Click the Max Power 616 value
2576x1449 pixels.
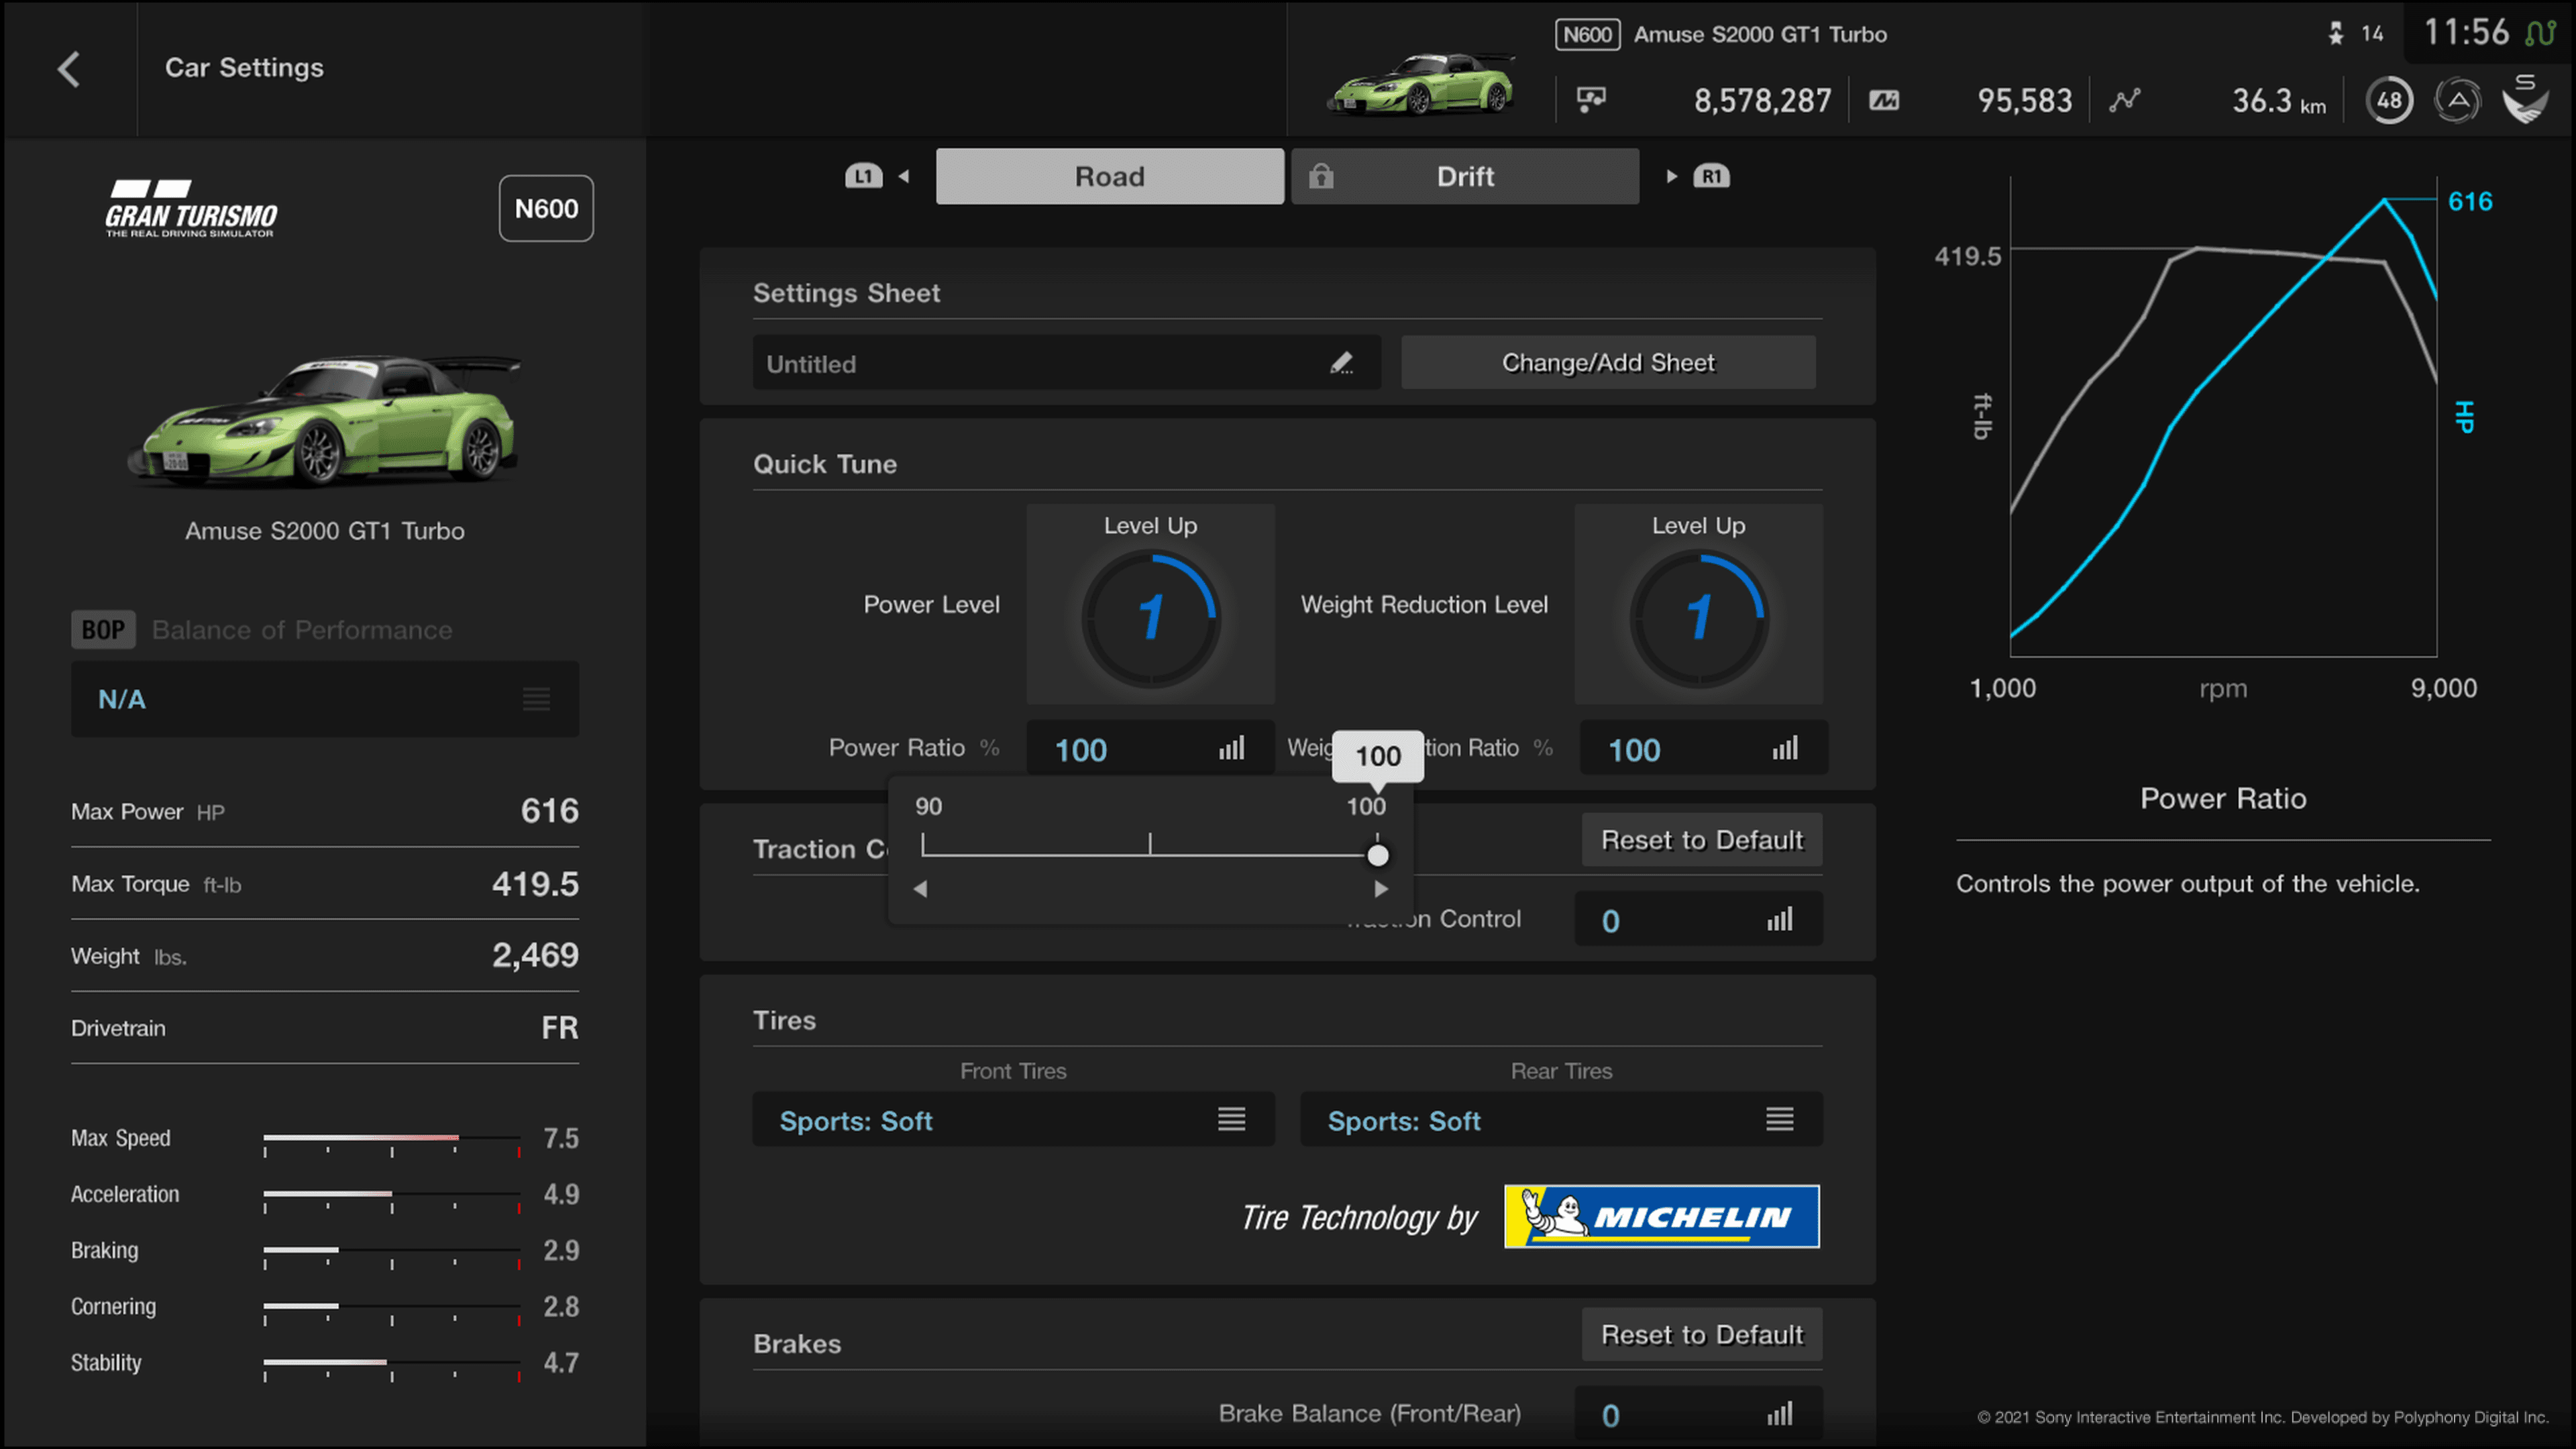coord(549,810)
